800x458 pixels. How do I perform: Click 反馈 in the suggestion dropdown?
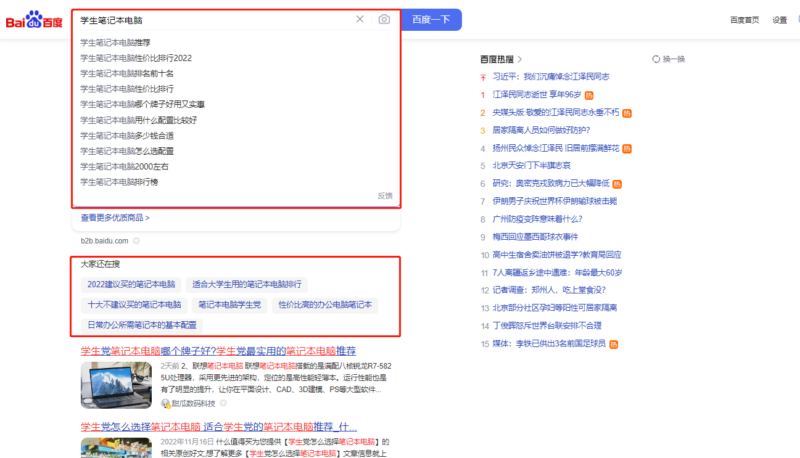click(x=385, y=195)
